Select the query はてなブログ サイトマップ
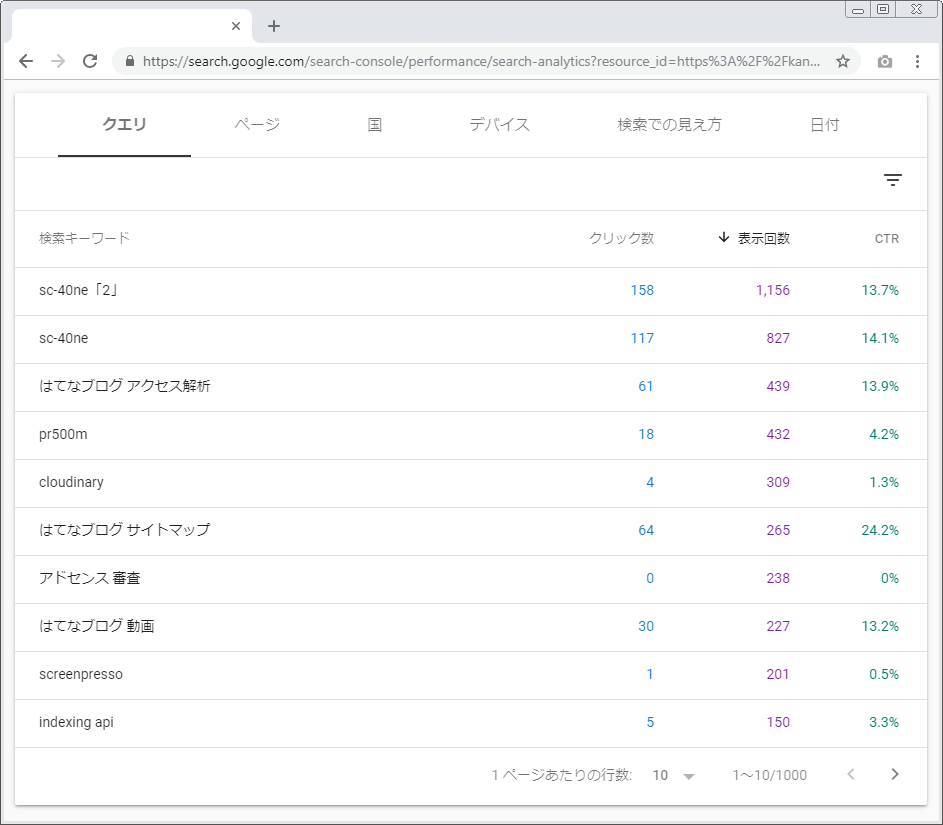 tap(124, 530)
